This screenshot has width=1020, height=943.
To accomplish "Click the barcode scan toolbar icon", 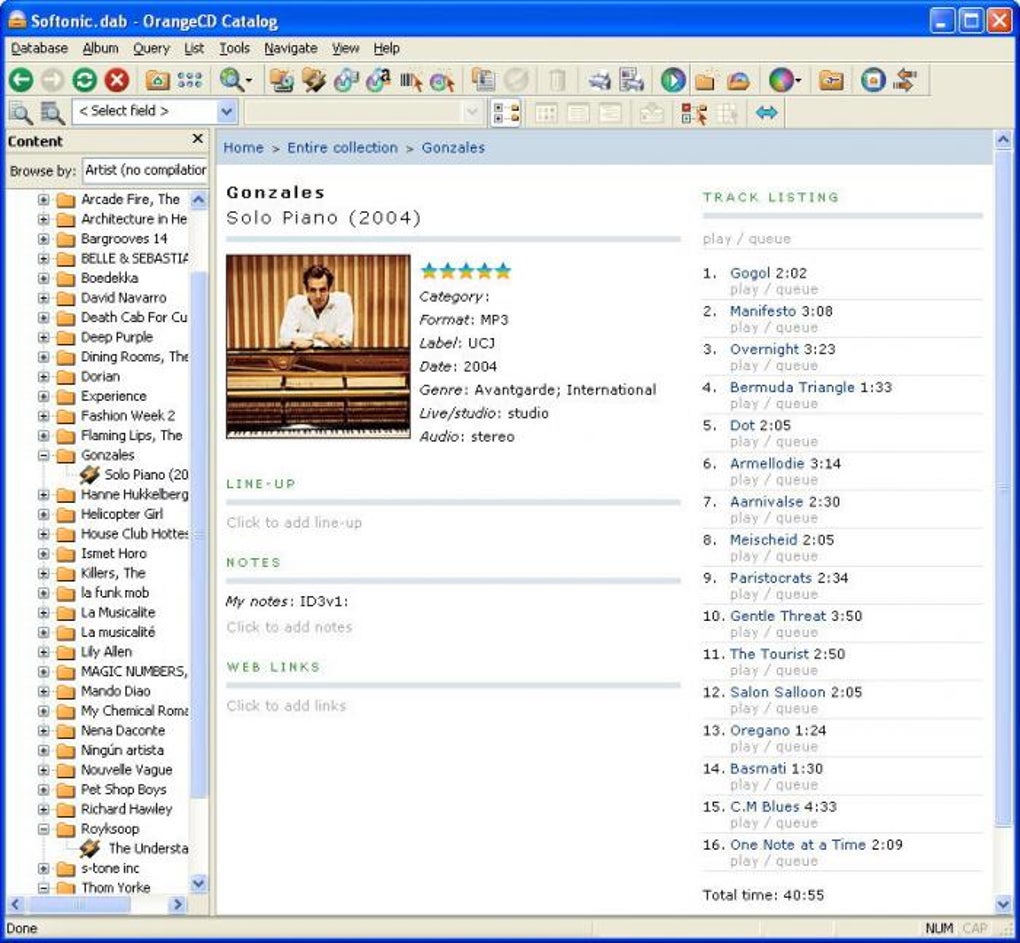I will point(410,80).
